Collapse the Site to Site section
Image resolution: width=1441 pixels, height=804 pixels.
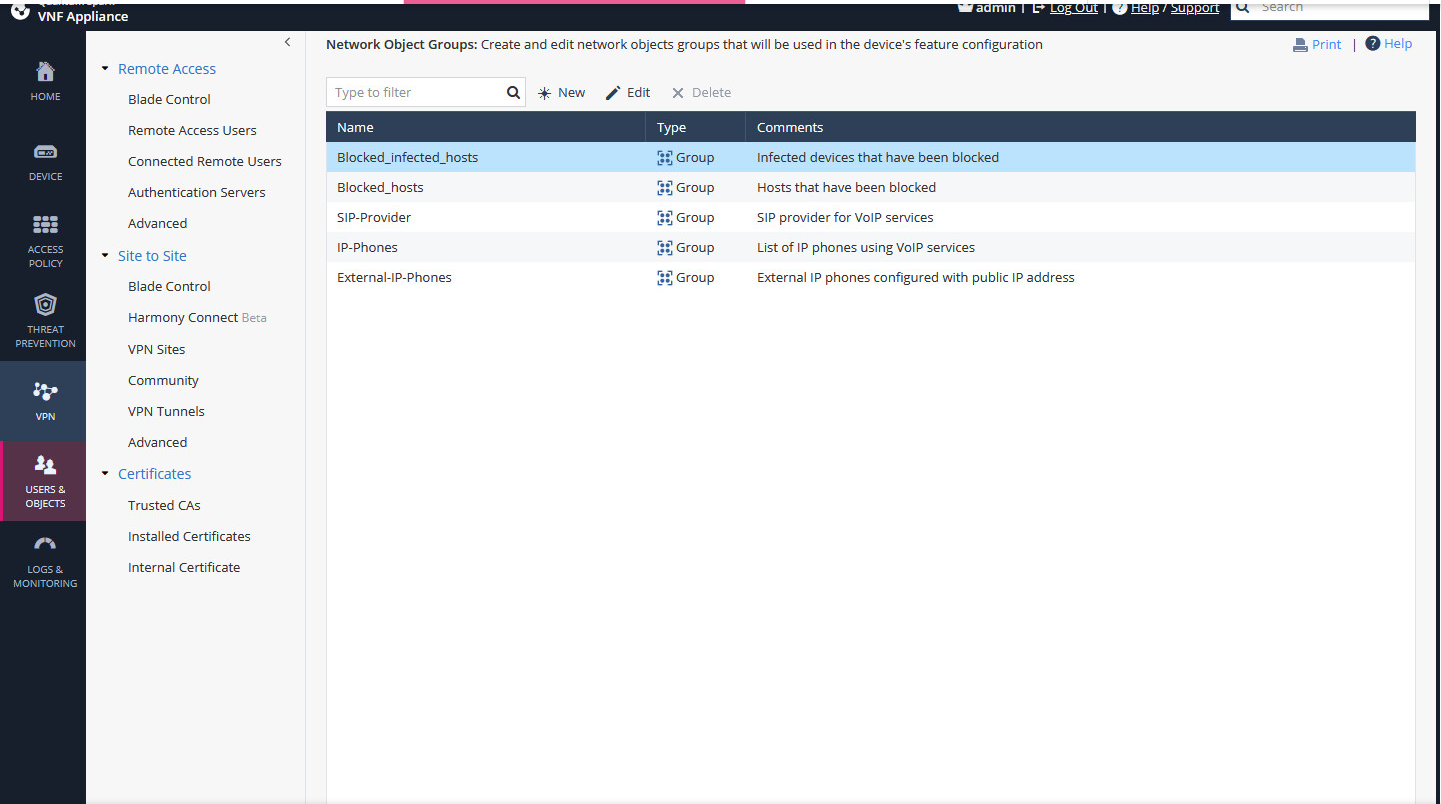click(x=104, y=255)
